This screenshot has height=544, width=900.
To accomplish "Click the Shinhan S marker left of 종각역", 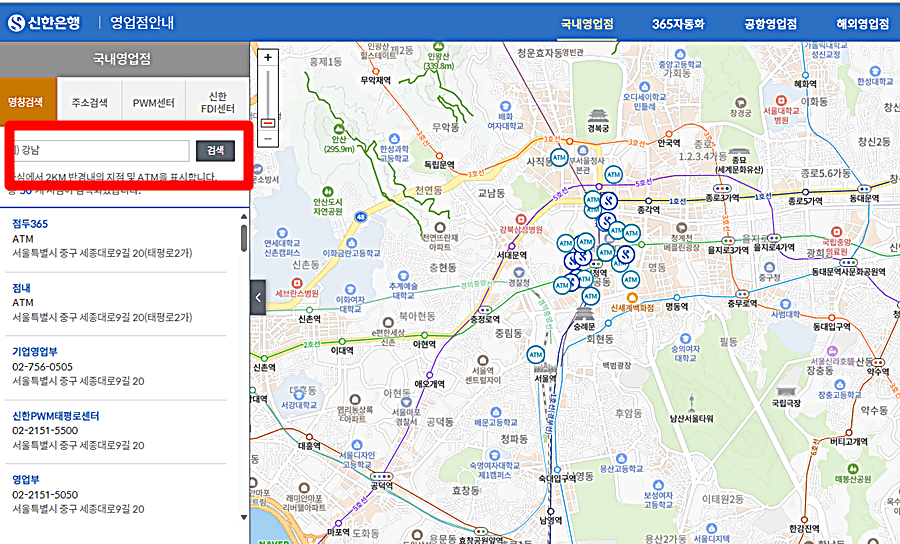I will [608, 201].
